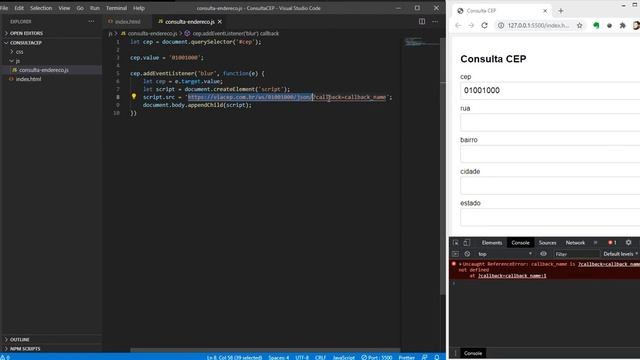This screenshot has height=360, width=640.
Task: Open the Run menu
Action: (x=95, y=8)
